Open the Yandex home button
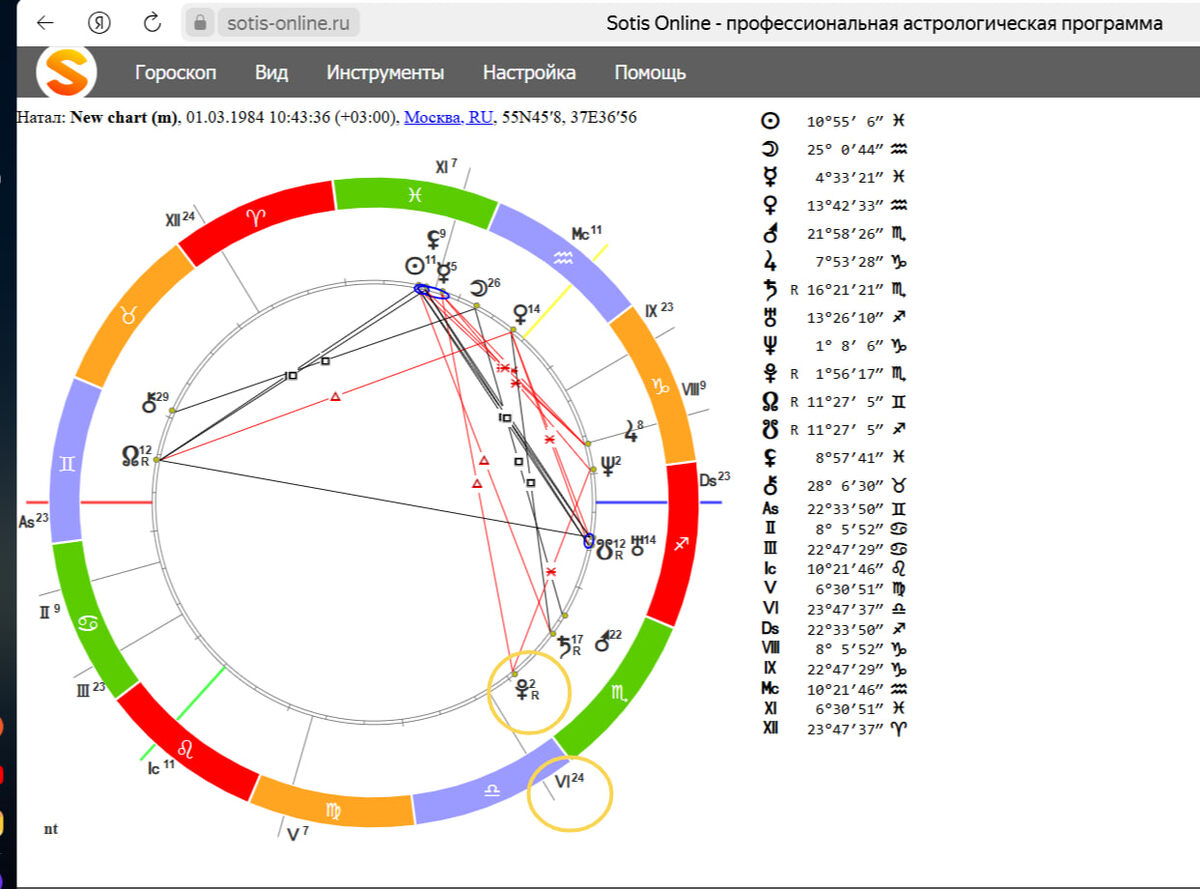The image size is (1200, 889). pyautogui.click(x=99, y=23)
